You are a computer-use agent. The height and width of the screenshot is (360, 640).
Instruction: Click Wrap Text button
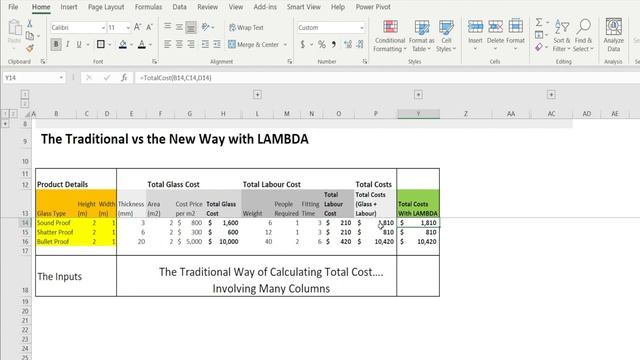[246, 27]
